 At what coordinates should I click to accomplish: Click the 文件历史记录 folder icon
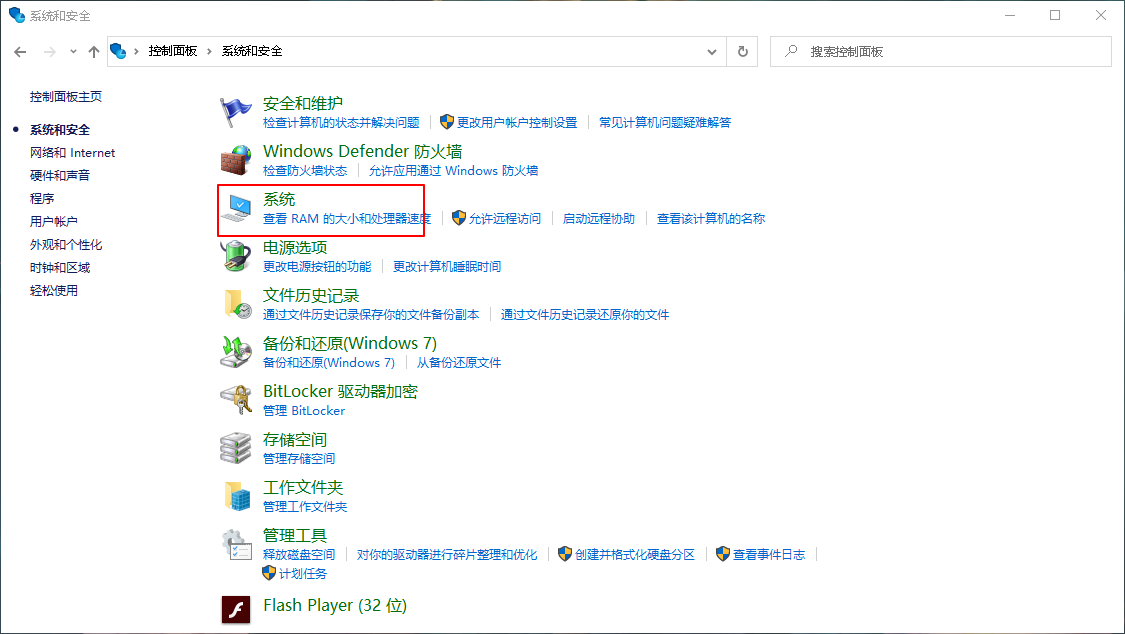point(236,304)
